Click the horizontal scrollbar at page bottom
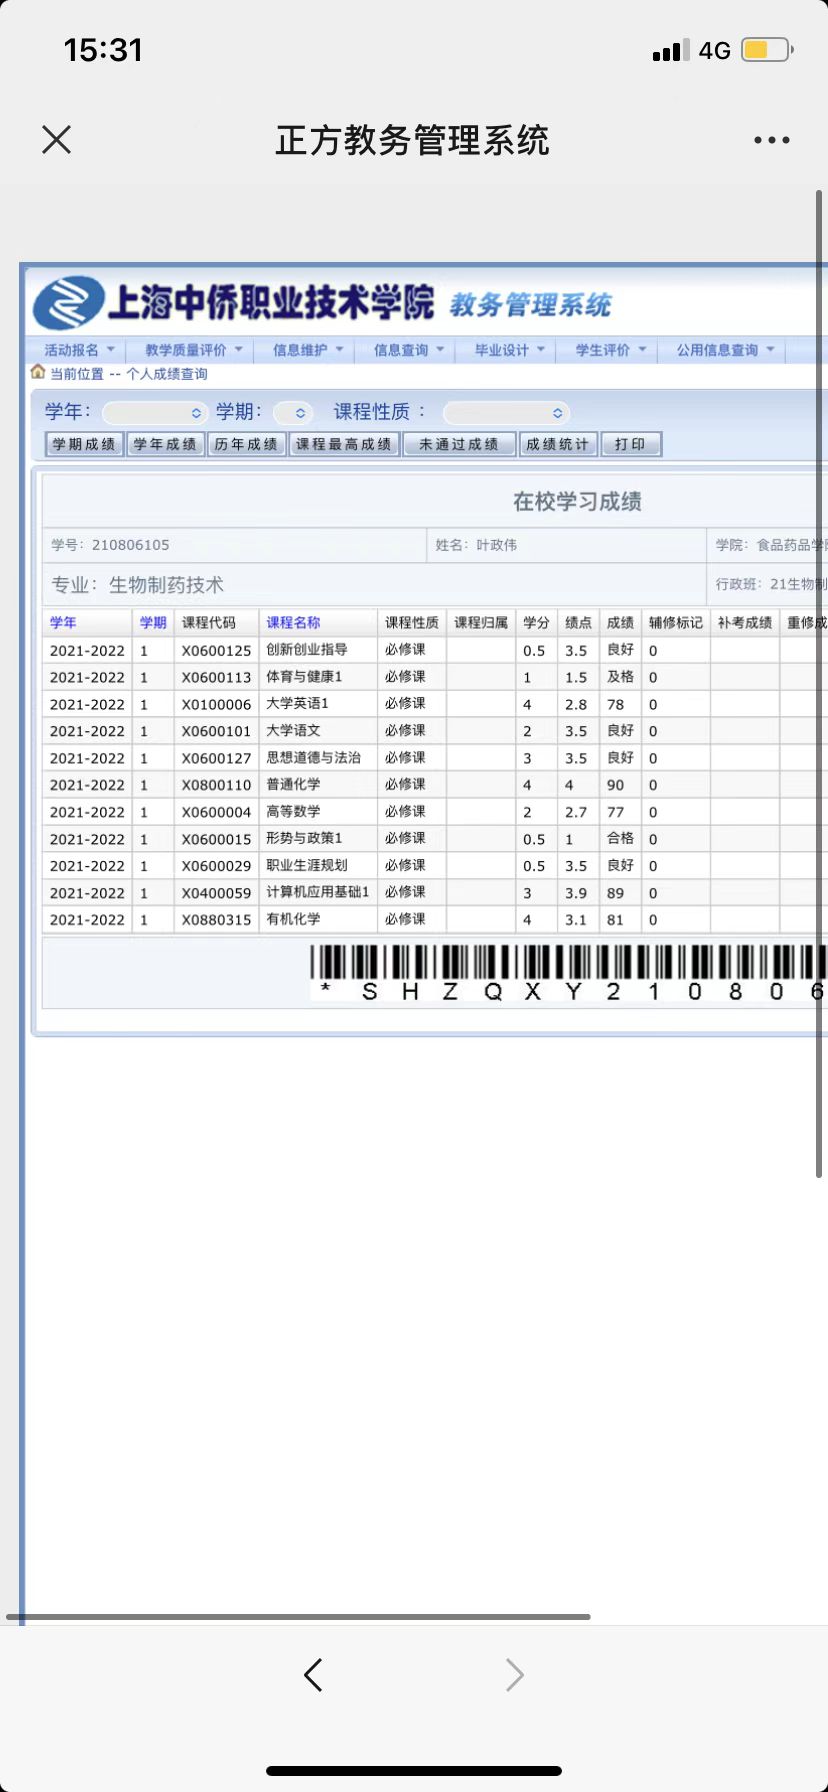 pos(298,1616)
